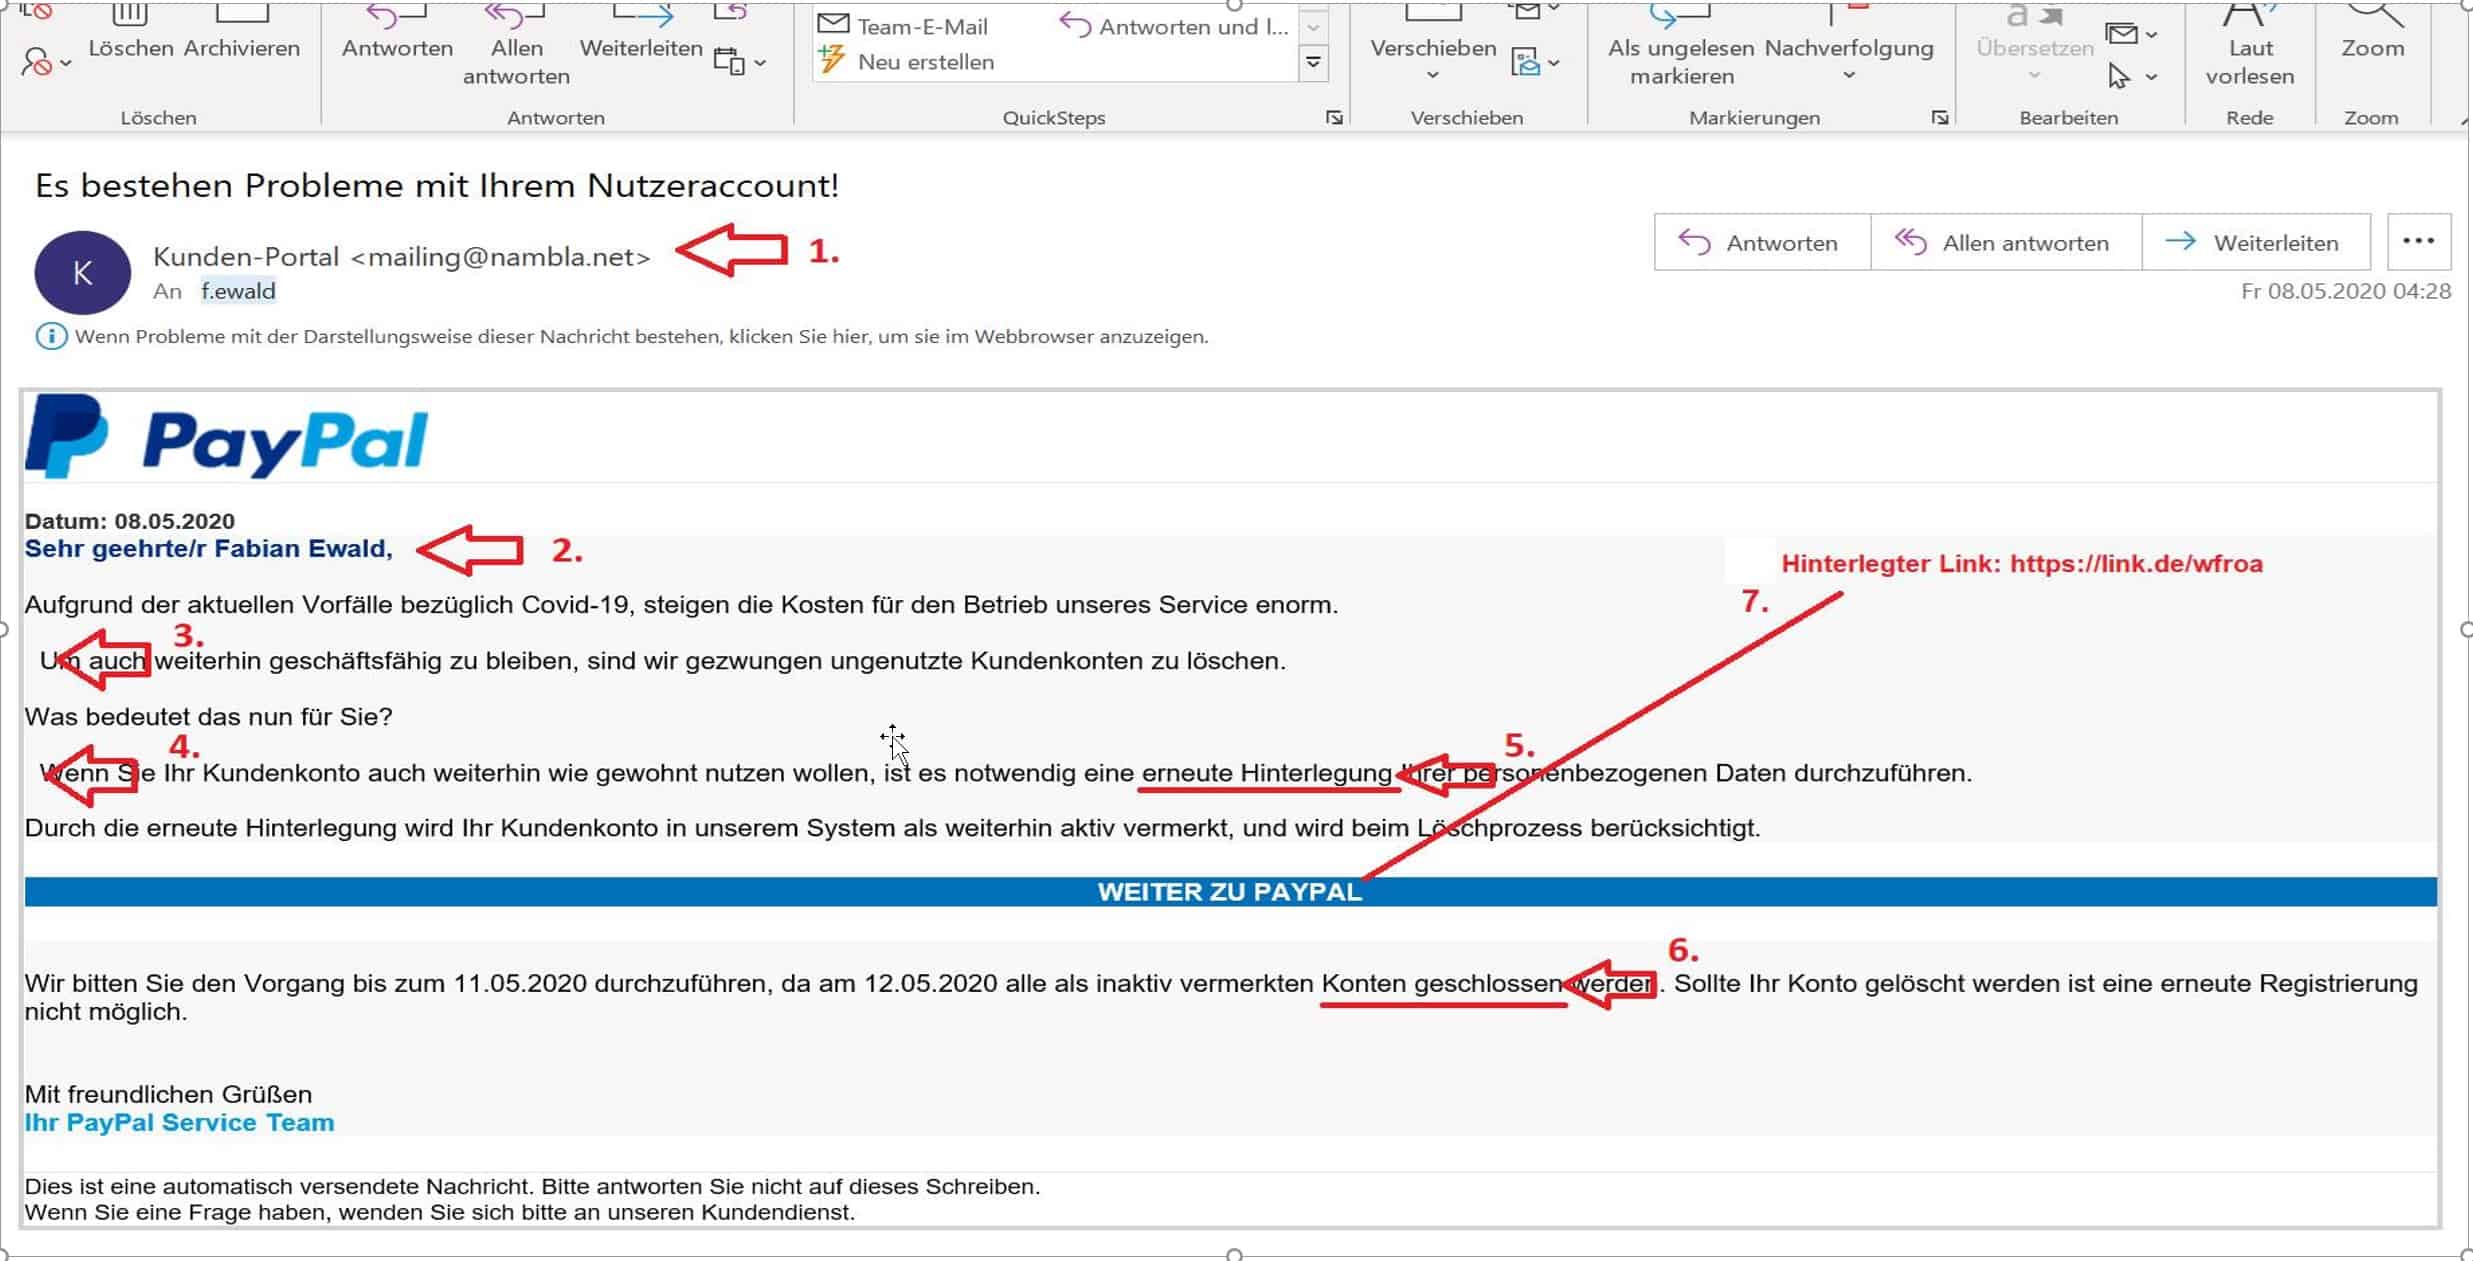The width and height of the screenshot is (2473, 1261).
Task: Click the recipient f.ewald
Action: 238,291
